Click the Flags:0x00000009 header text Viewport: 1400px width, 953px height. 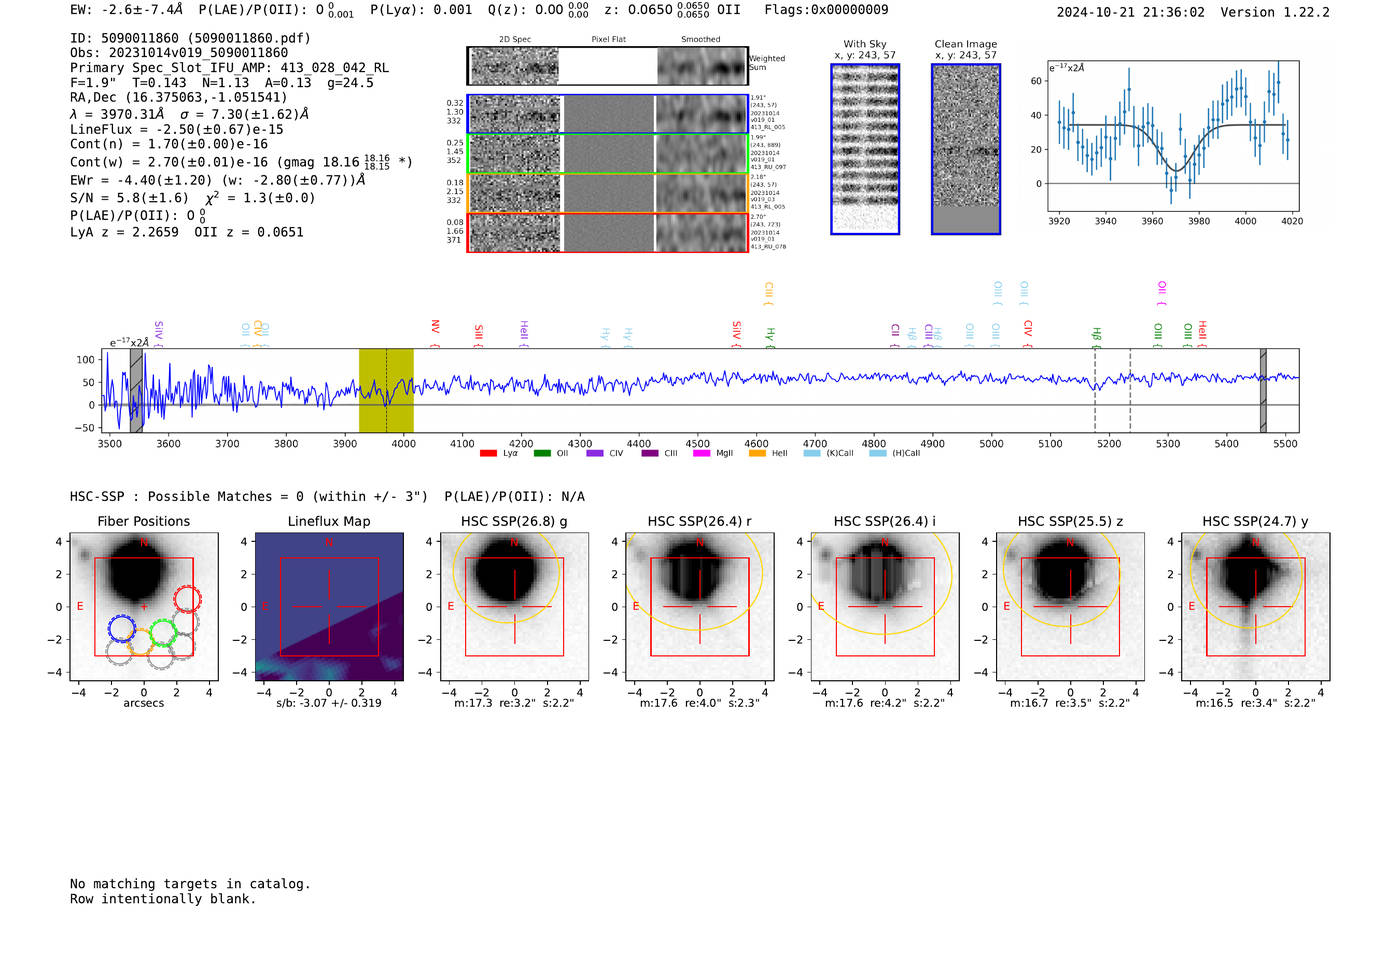point(825,10)
